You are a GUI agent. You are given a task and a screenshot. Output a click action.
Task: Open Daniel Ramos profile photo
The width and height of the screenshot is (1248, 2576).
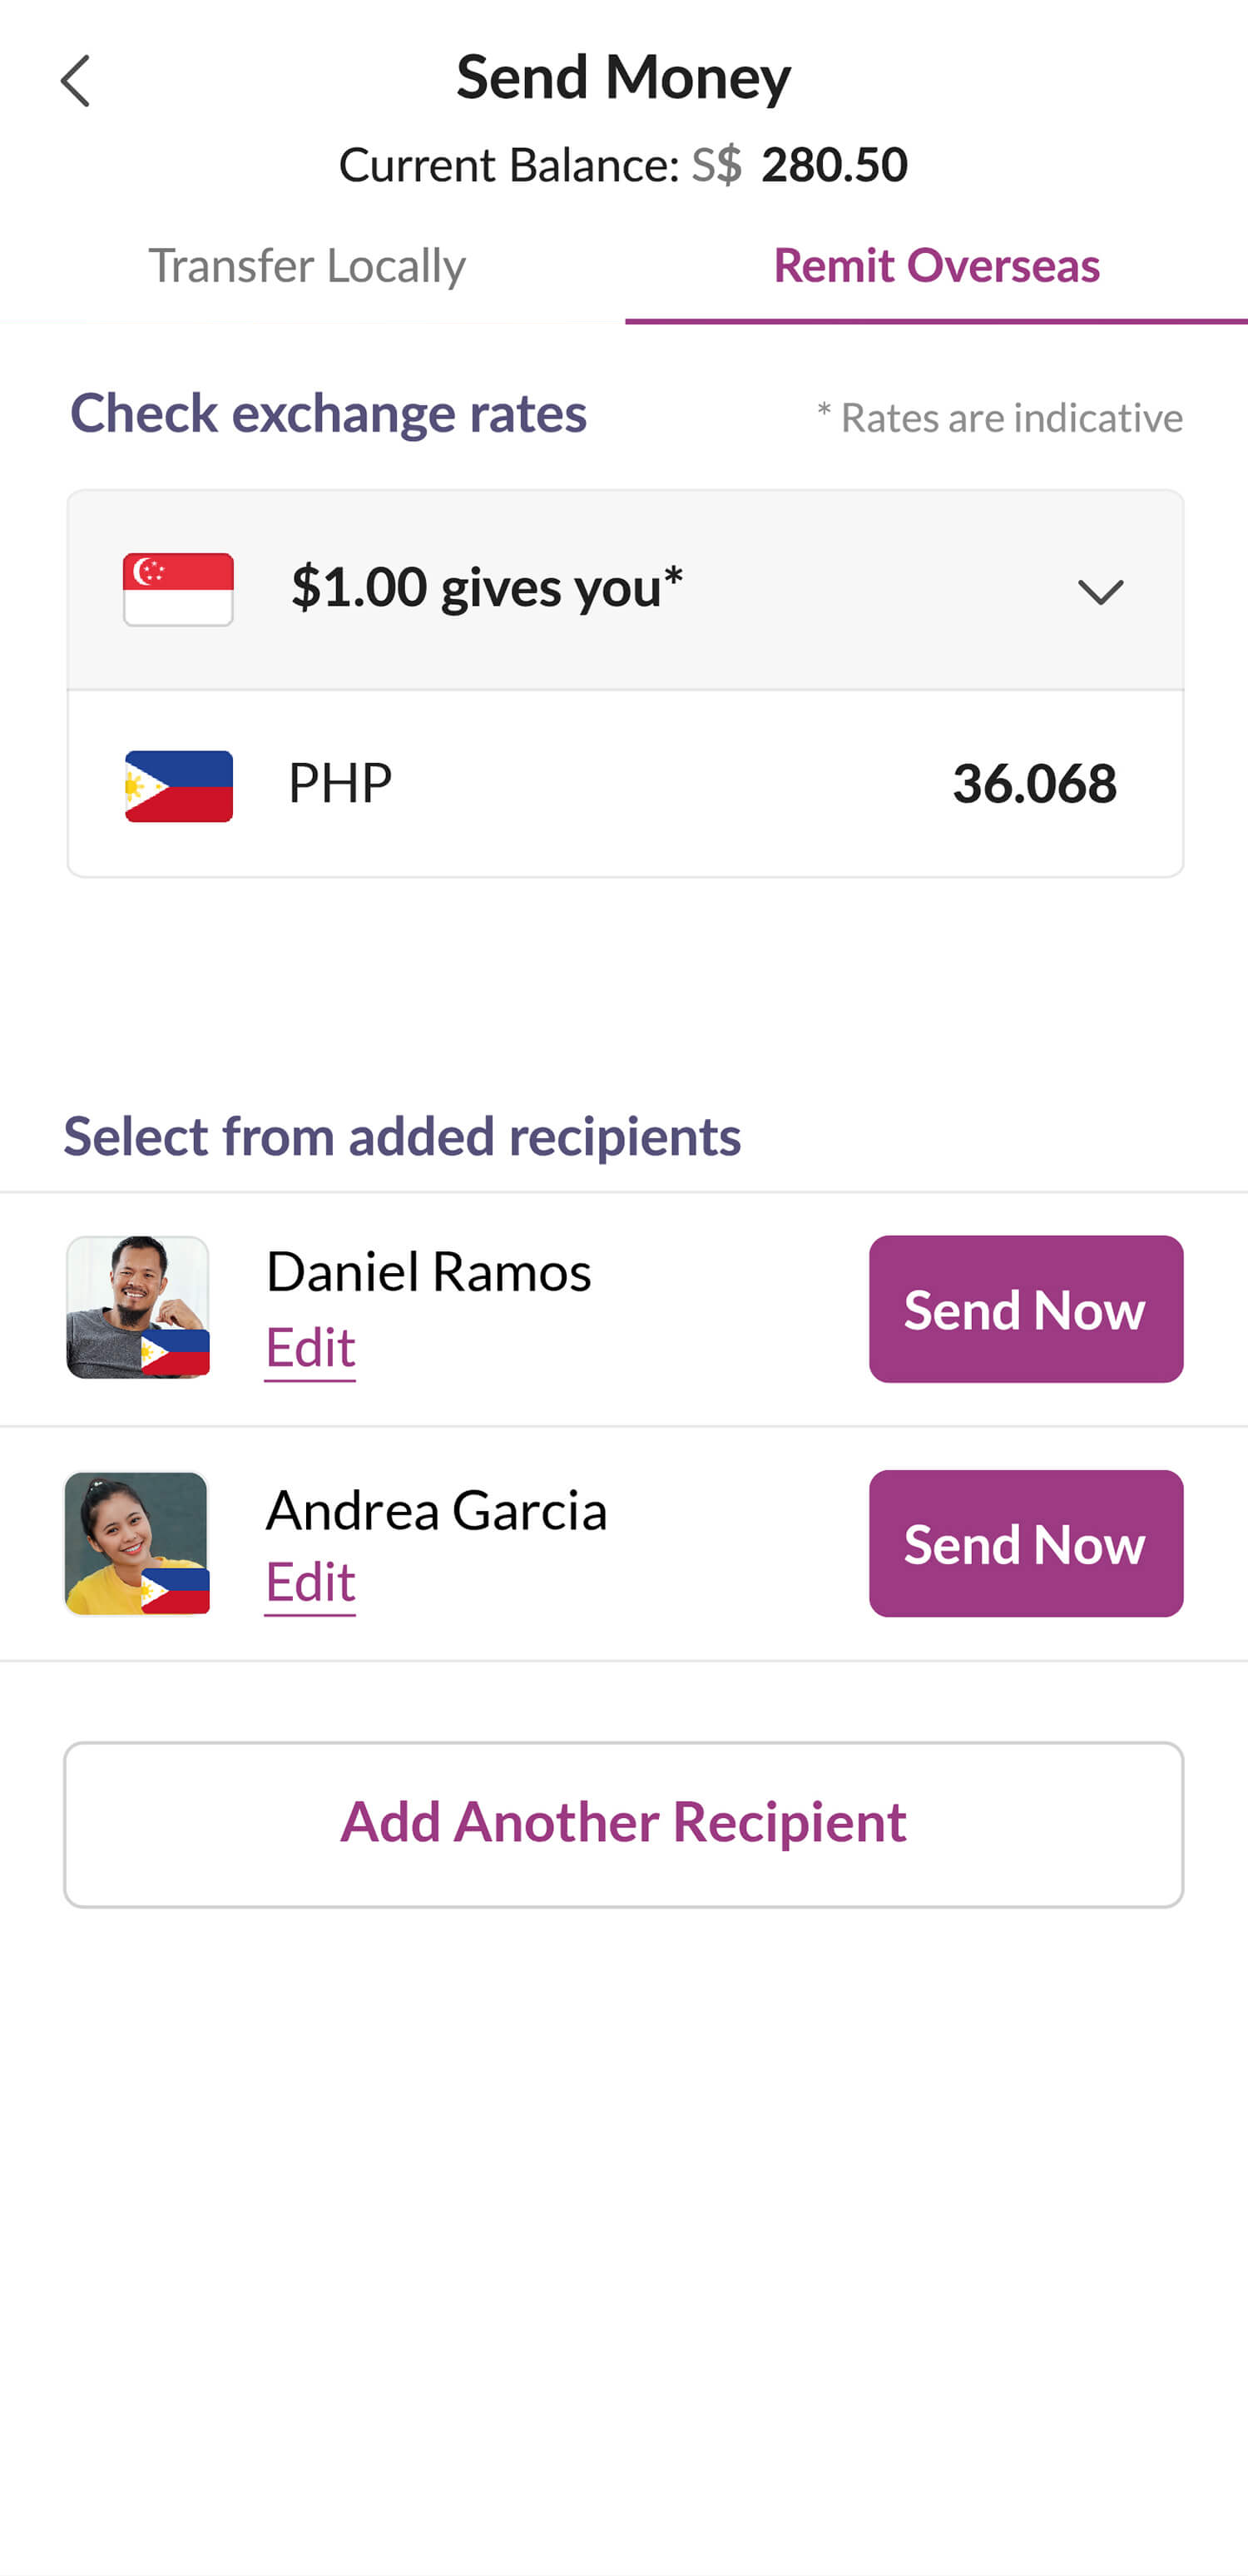tap(137, 1307)
